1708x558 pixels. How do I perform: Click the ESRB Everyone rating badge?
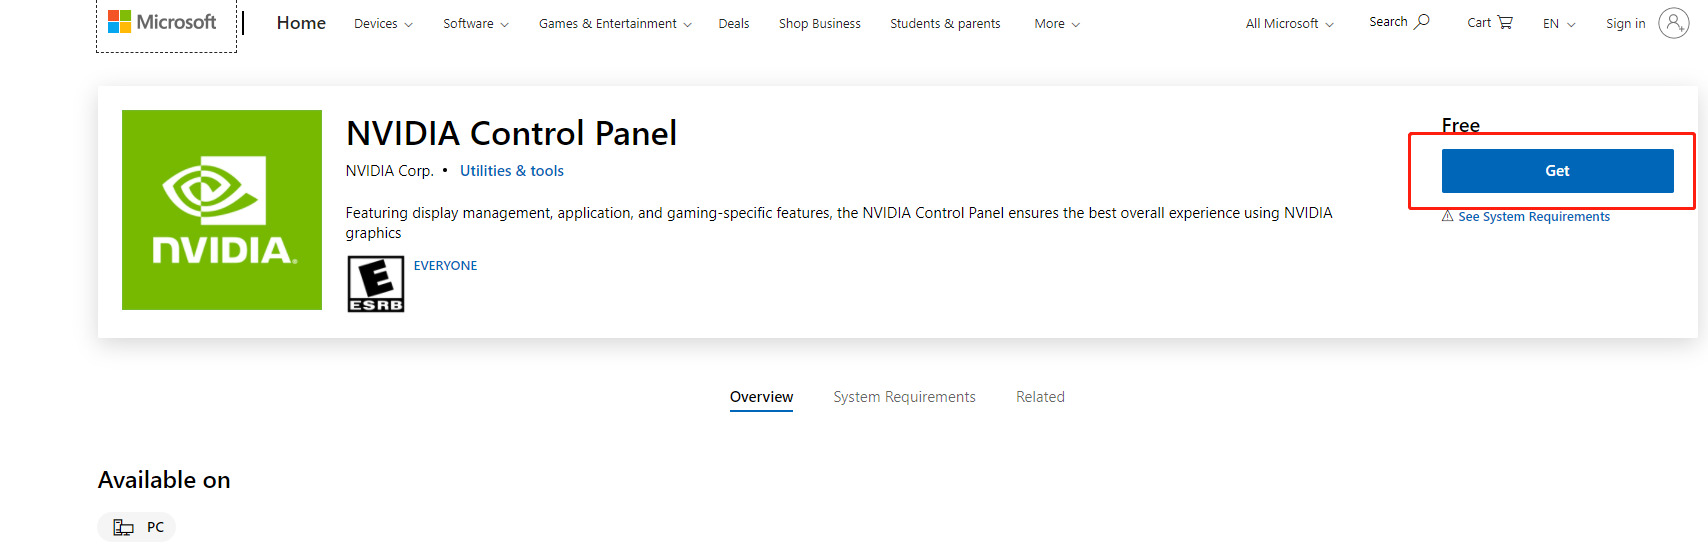tap(376, 284)
